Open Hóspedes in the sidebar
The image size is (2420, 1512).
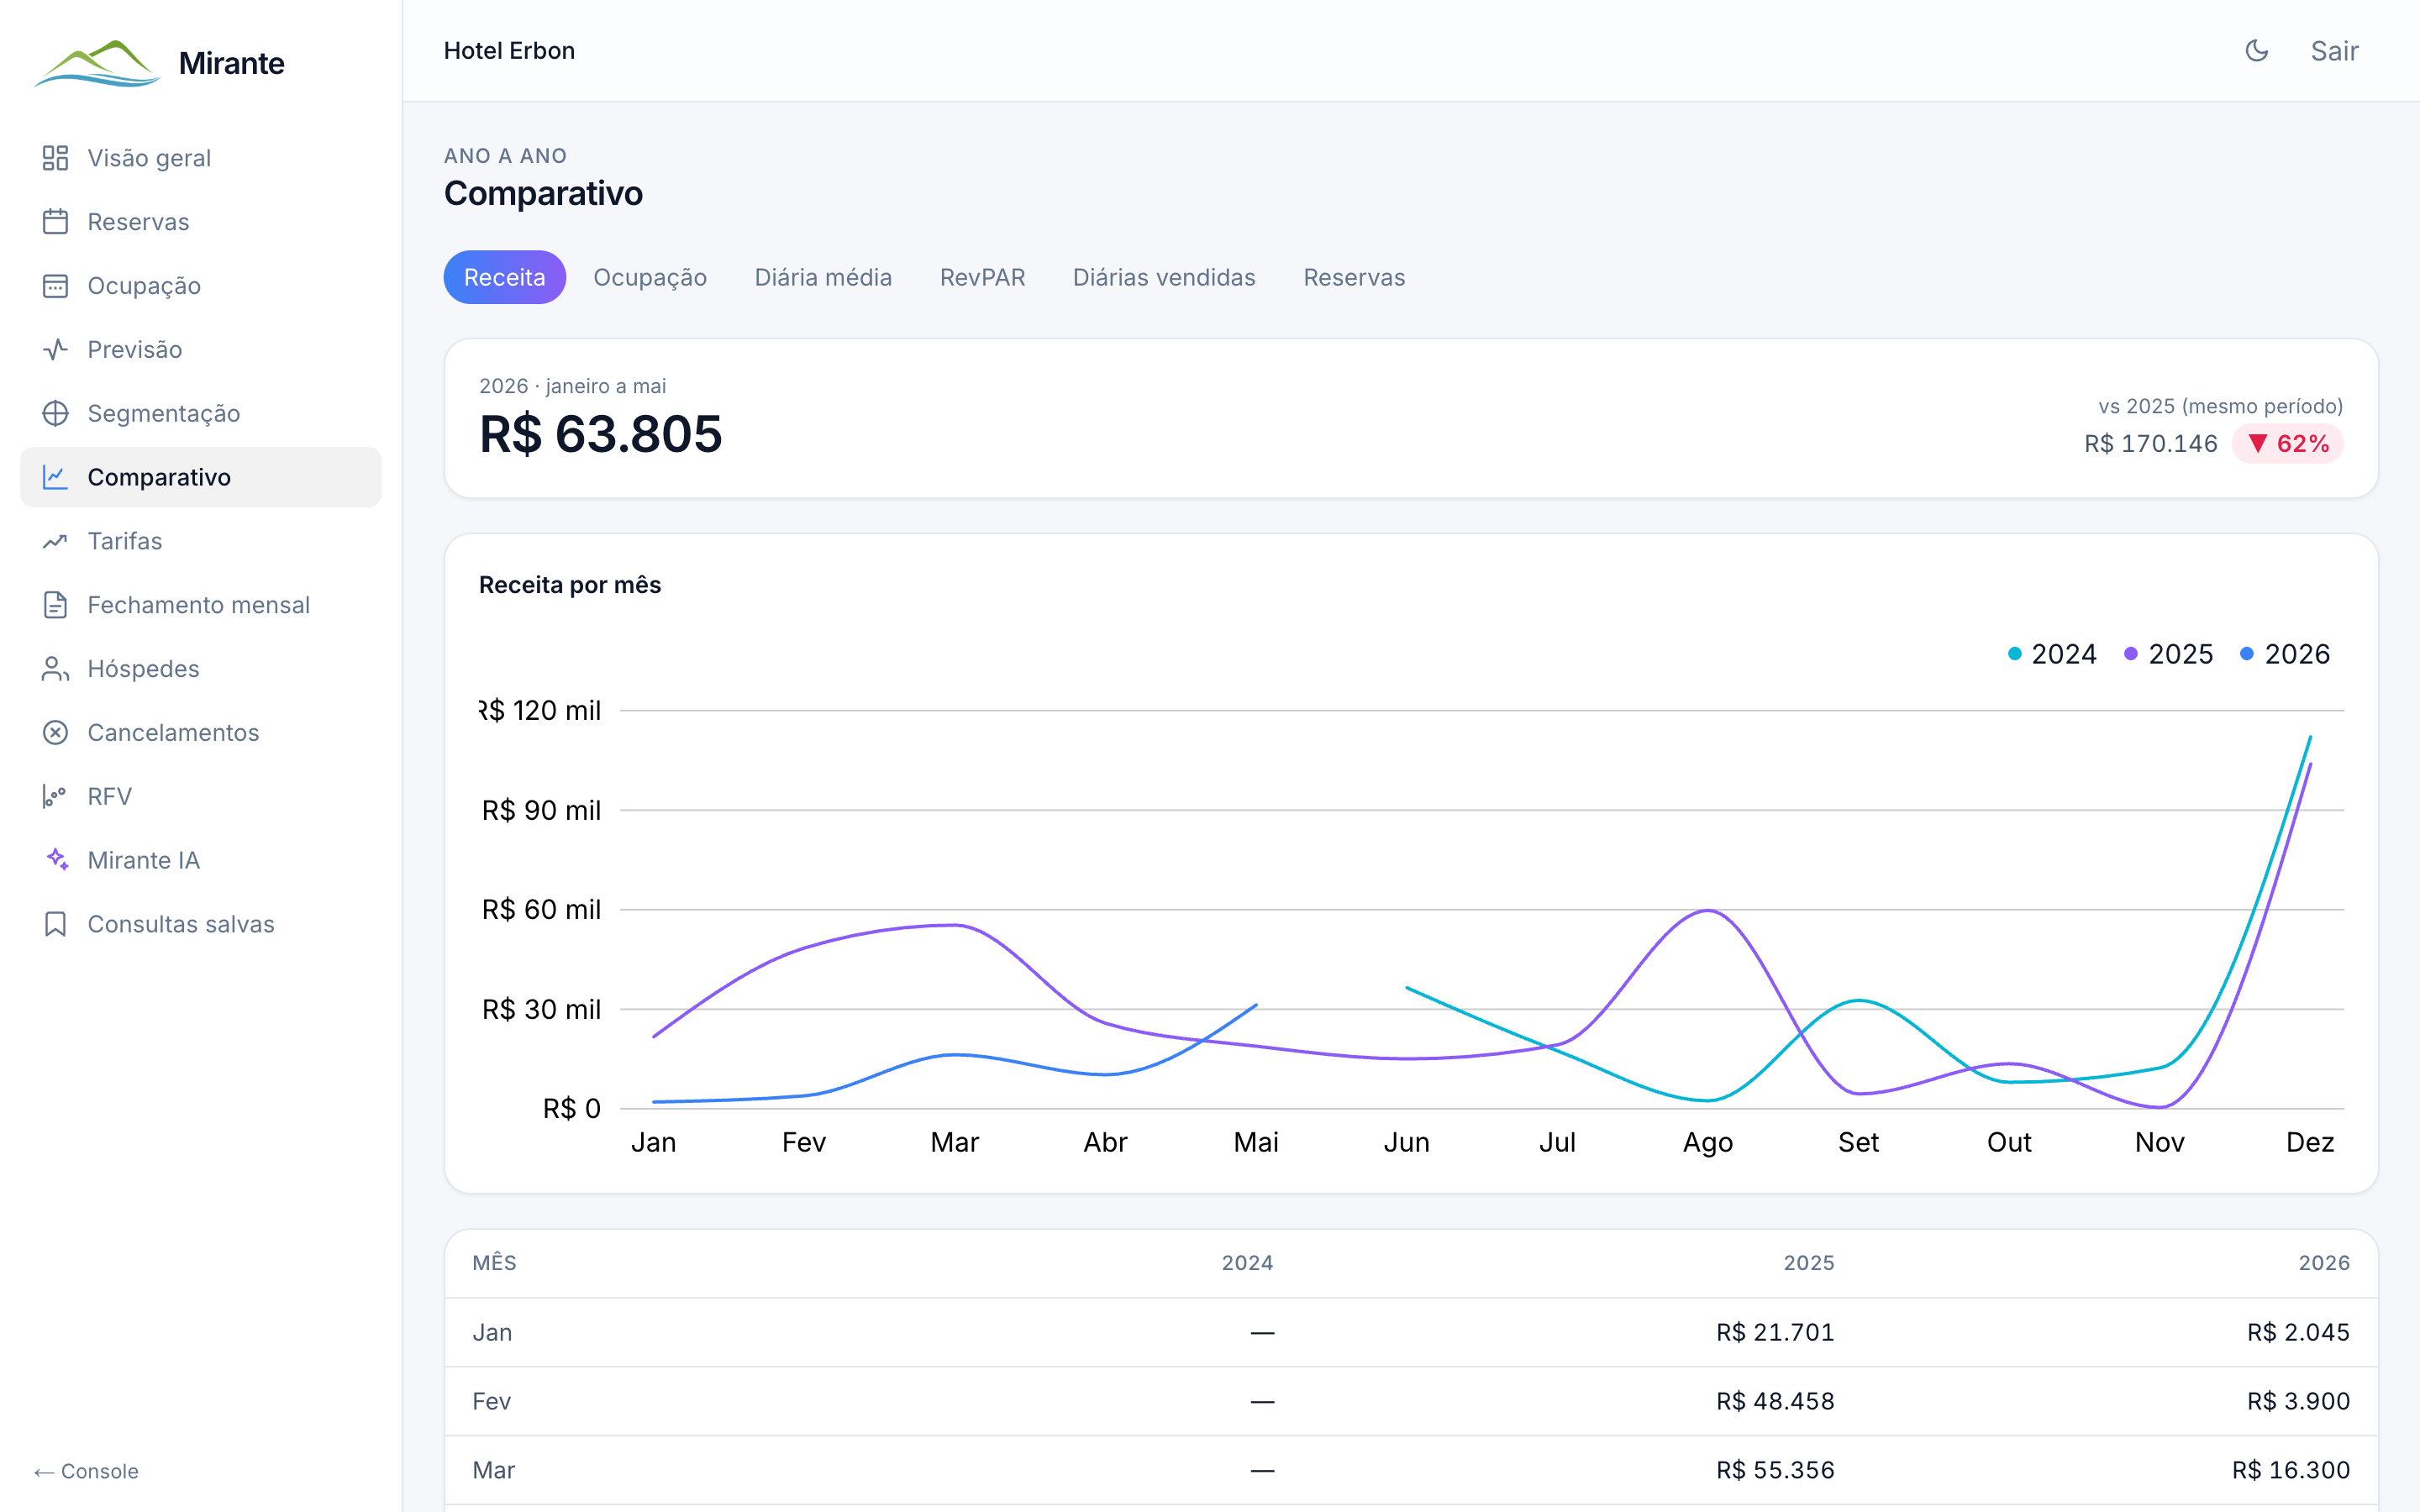coord(200,669)
